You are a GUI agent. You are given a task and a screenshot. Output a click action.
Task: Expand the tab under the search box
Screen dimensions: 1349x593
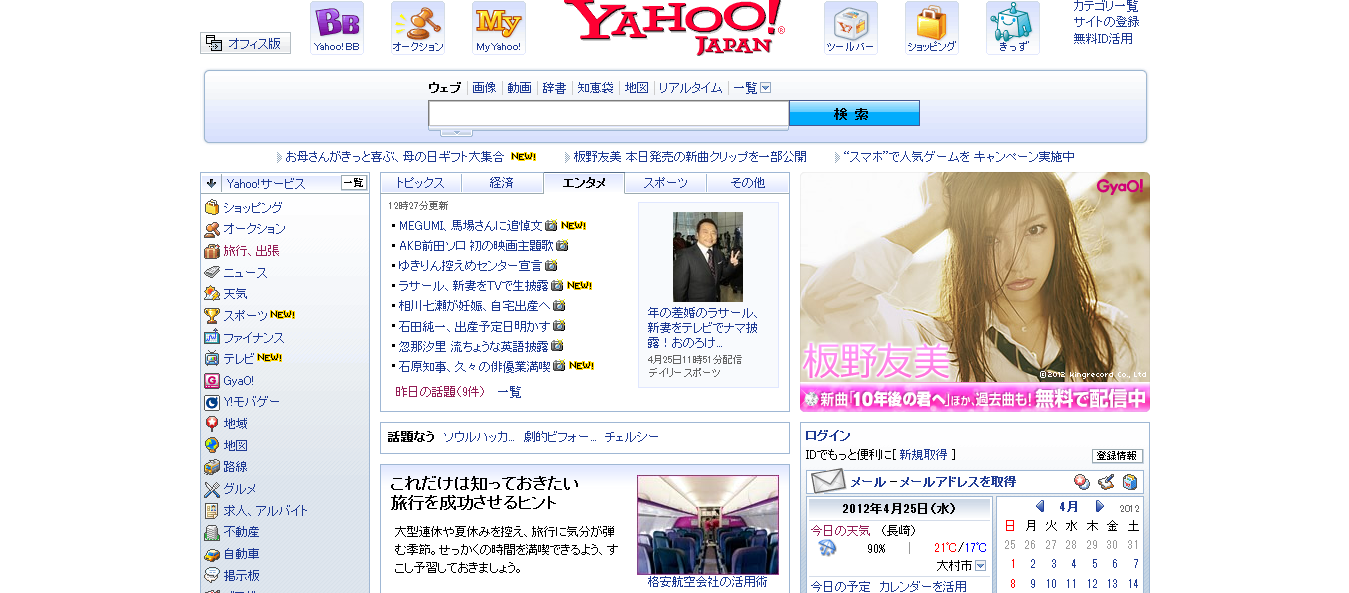pos(456,132)
